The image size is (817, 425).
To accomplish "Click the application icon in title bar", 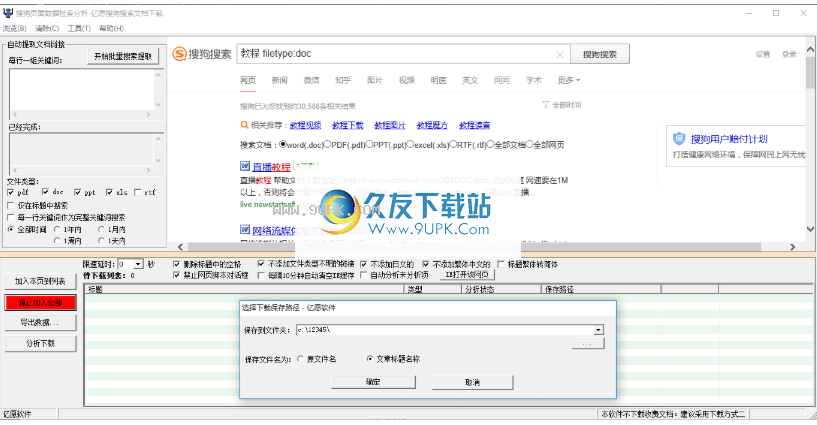I will coord(8,12).
